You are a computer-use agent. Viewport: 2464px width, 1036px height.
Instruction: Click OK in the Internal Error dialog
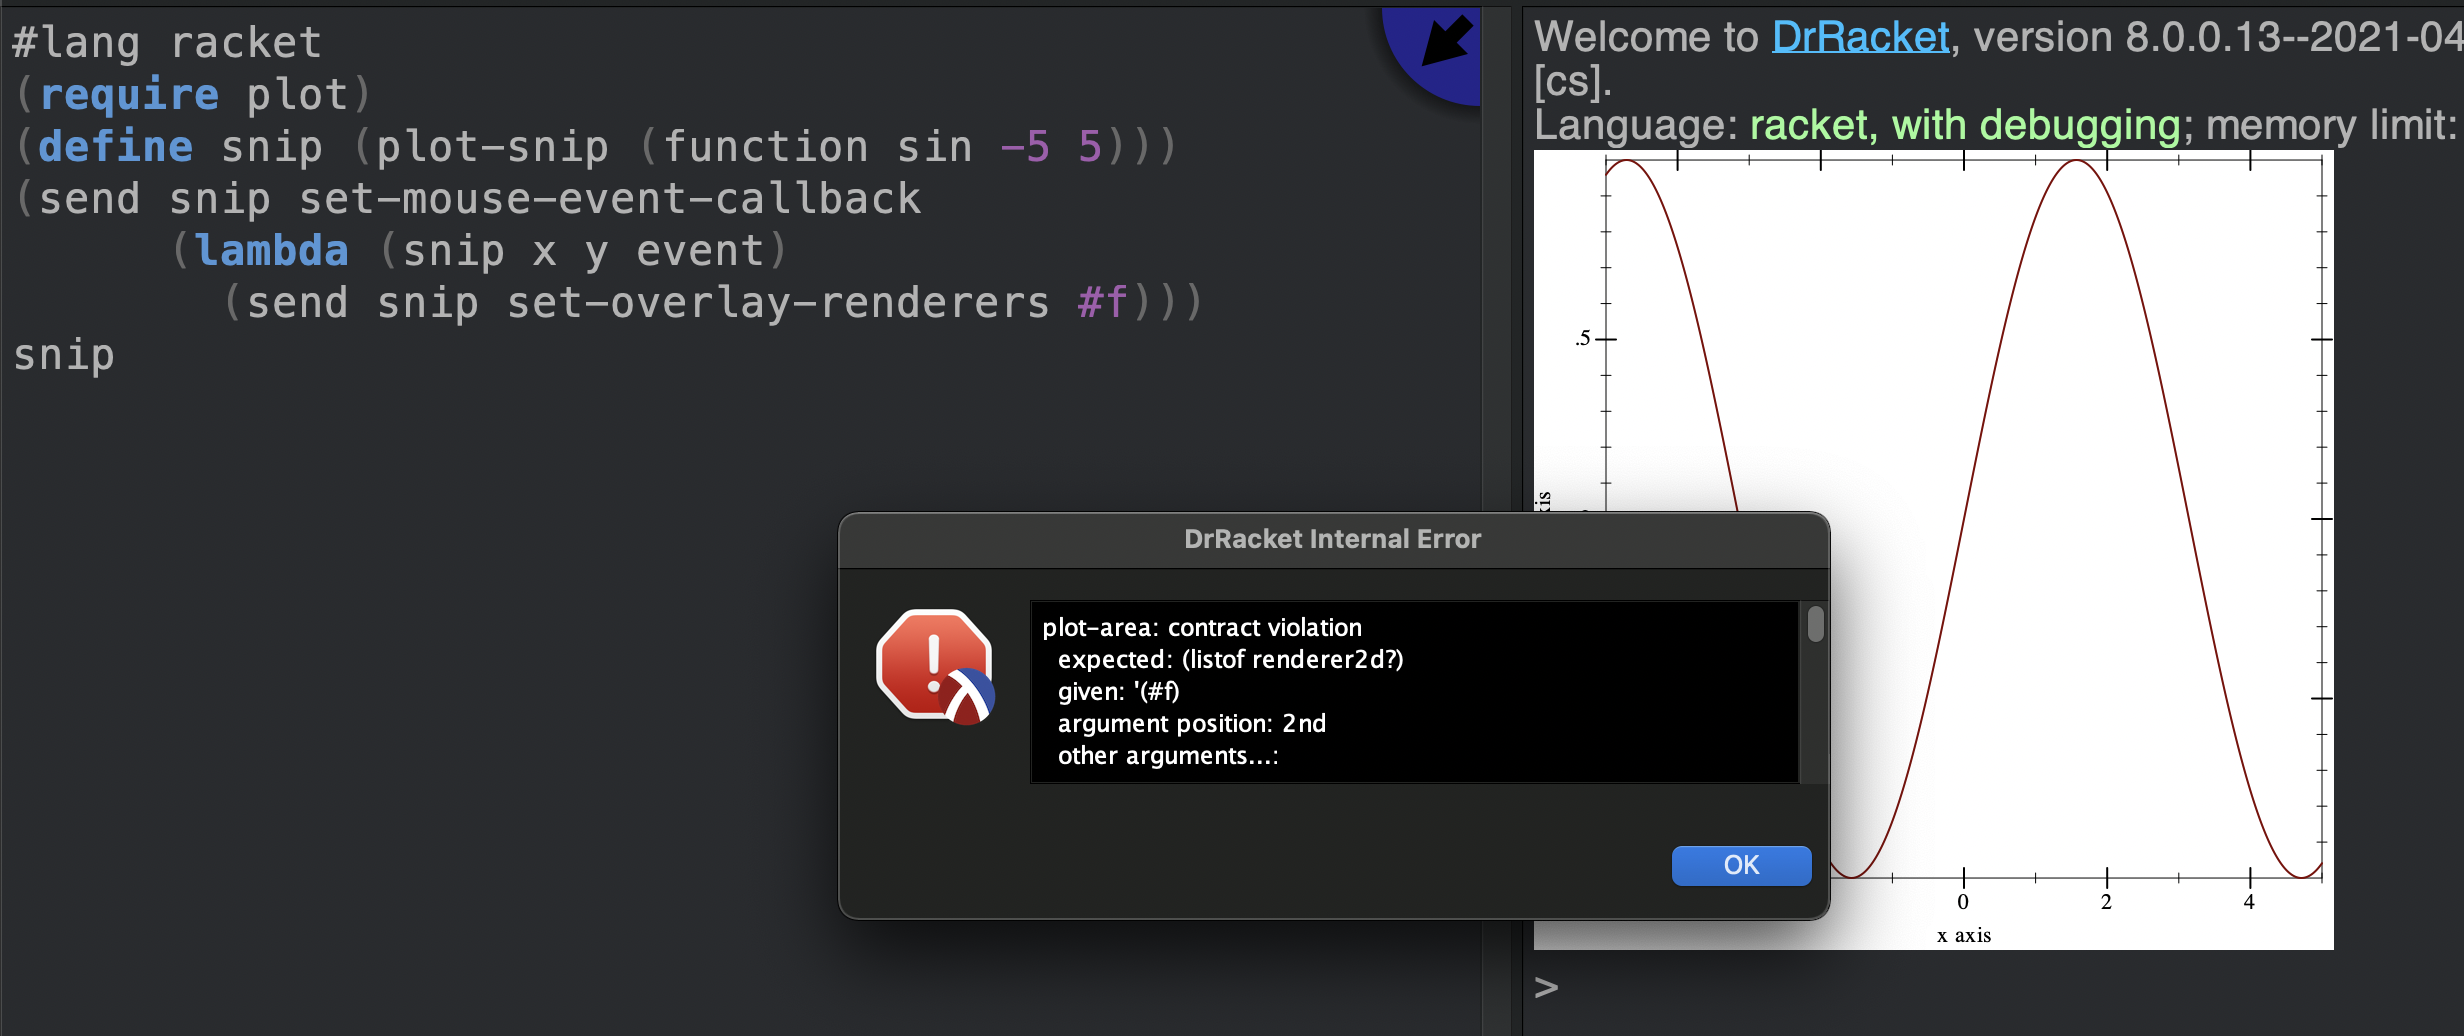click(1741, 865)
